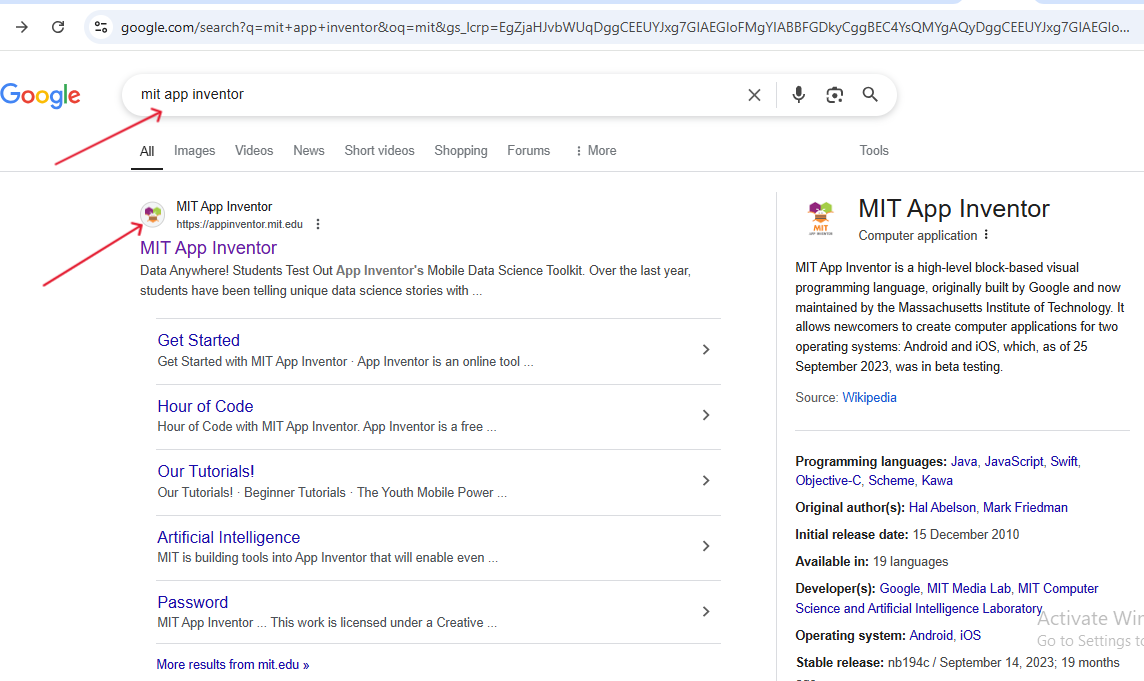Click the MIT App Inventor panel heading
Image resolution: width=1144 pixels, height=681 pixels.
[x=954, y=209]
